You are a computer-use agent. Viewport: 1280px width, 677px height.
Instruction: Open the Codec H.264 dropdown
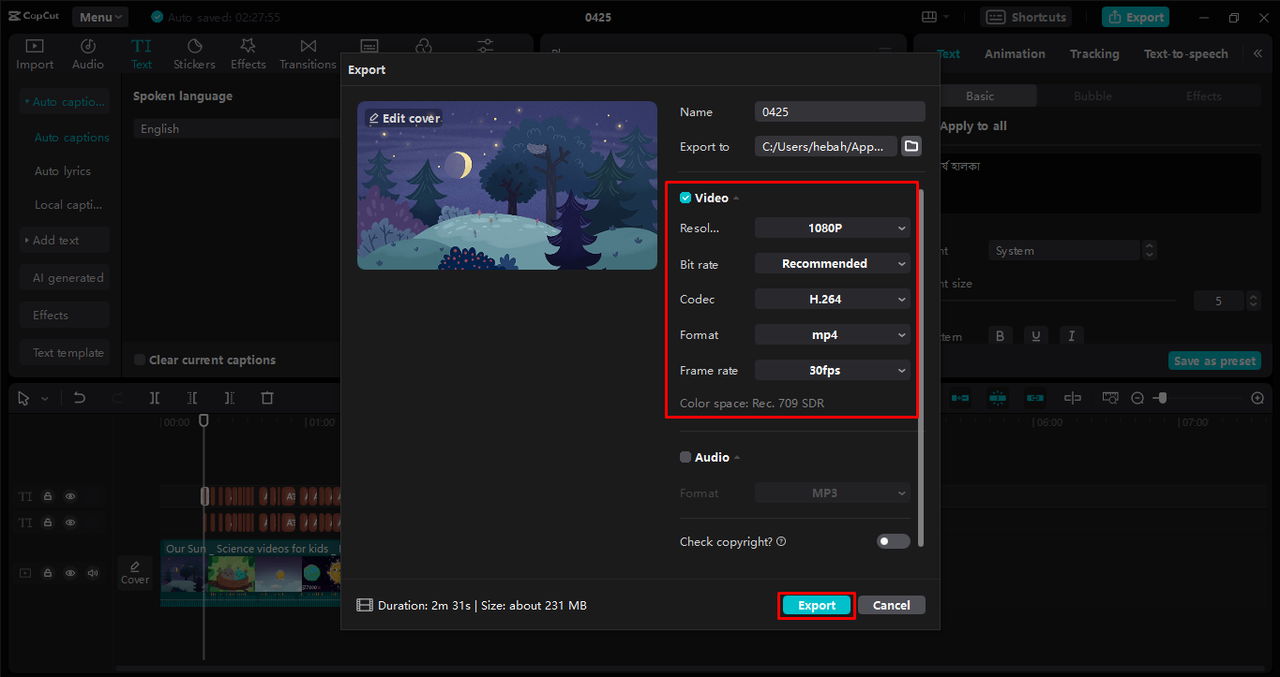pos(832,299)
